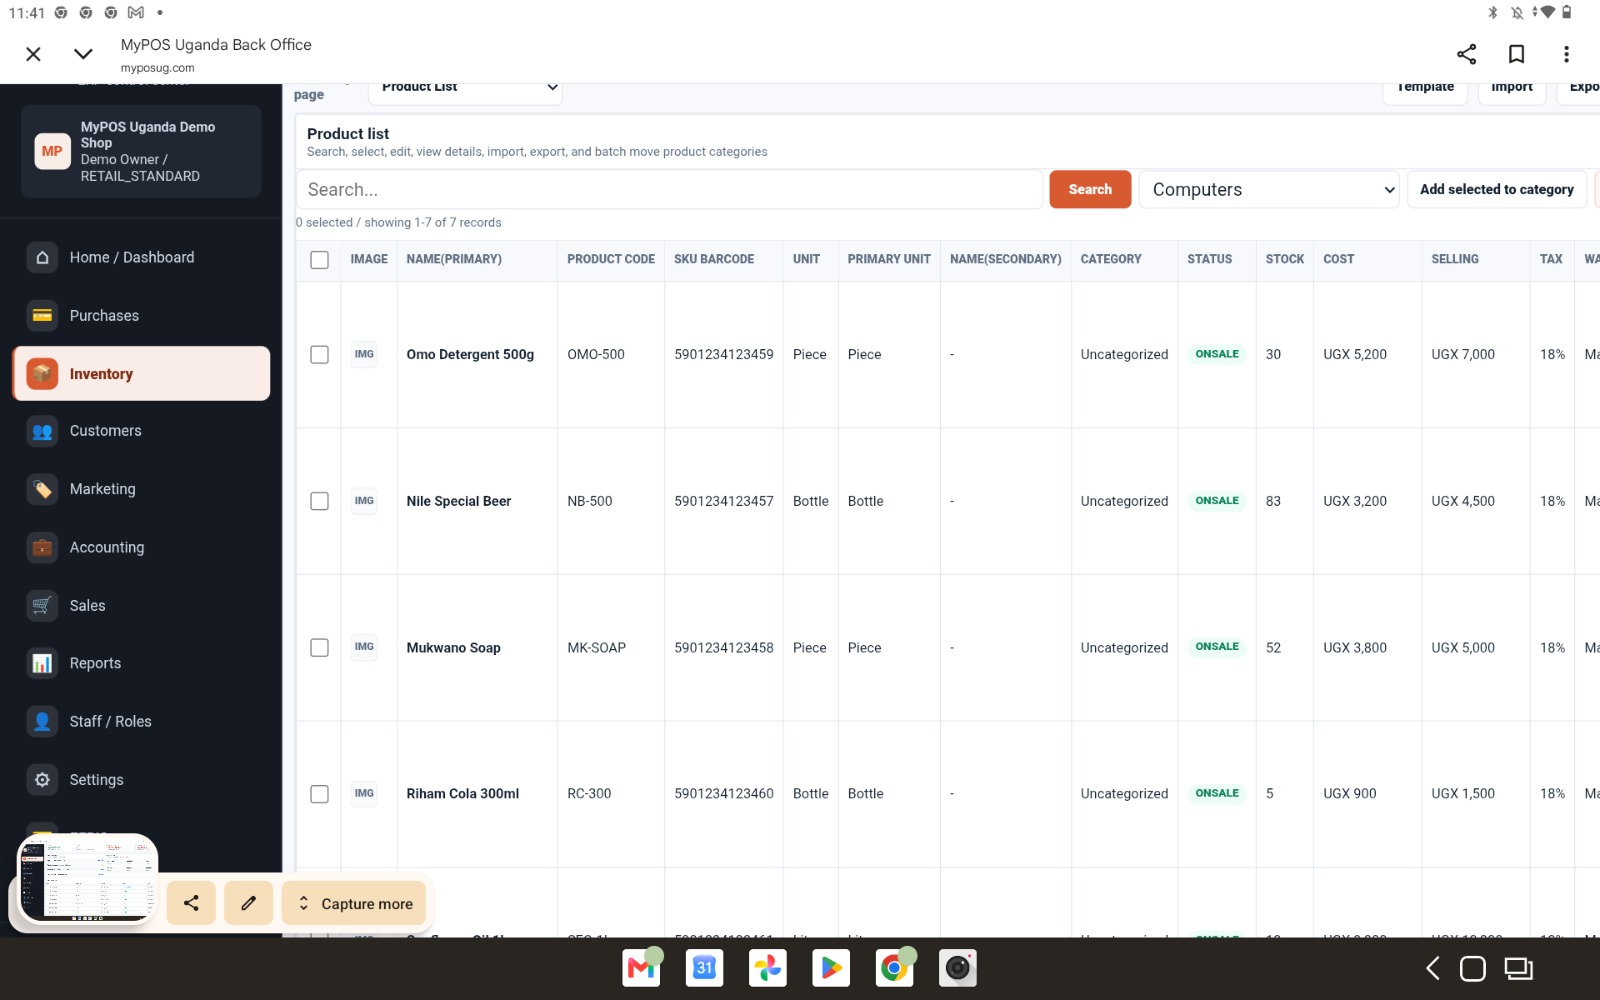Viewport: 1600px width, 1000px height.
Task: Check the Riham Cola 300ml row
Action: [319, 794]
